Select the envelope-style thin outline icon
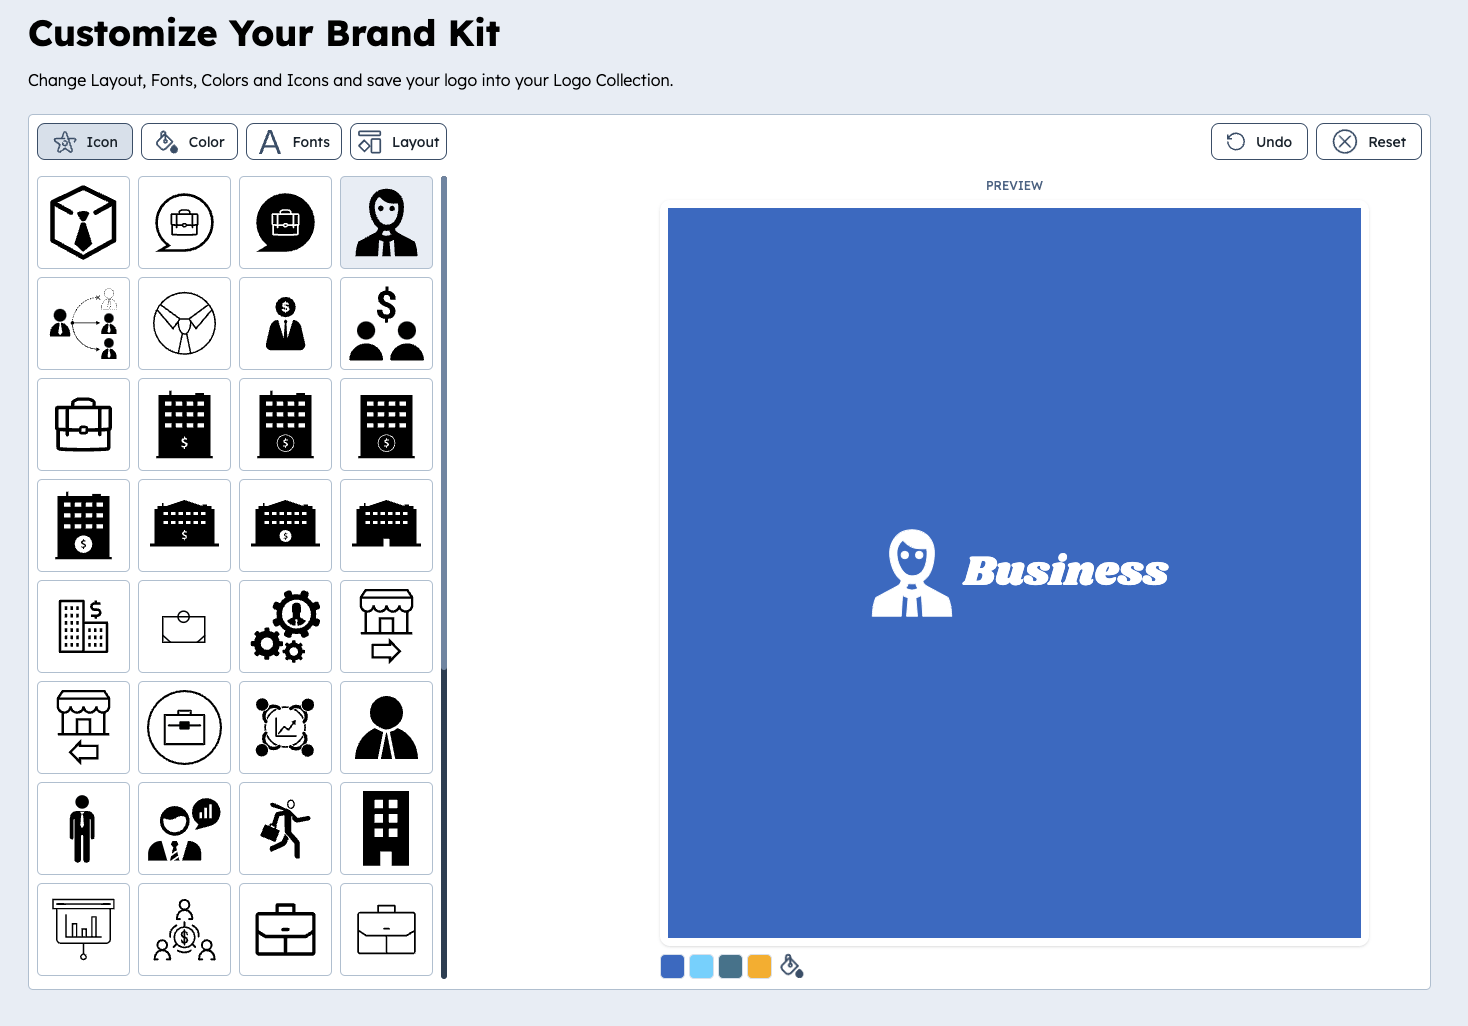 click(x=184, y=627)
